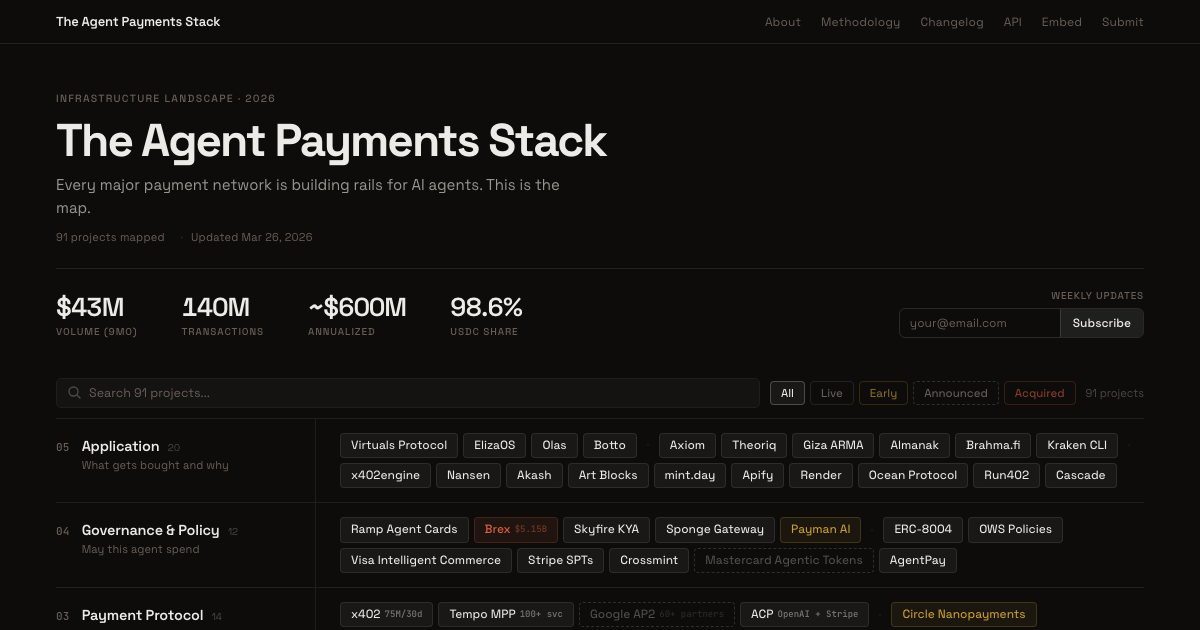Reset the filter to "All"

(787, 392)
